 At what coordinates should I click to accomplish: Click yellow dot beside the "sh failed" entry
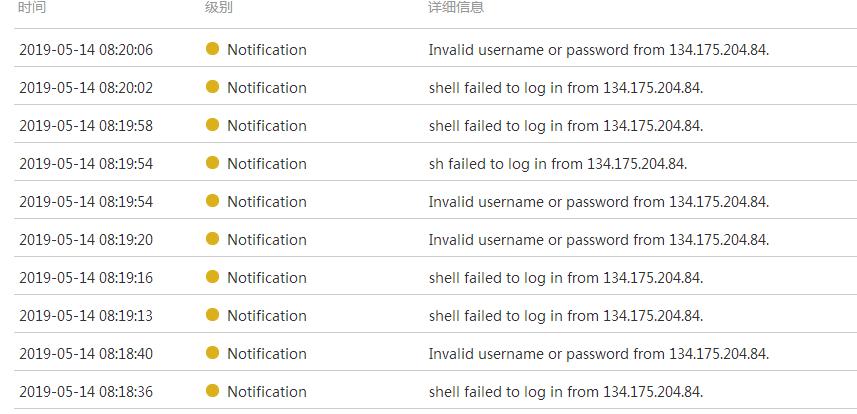(x=212, y=163)
